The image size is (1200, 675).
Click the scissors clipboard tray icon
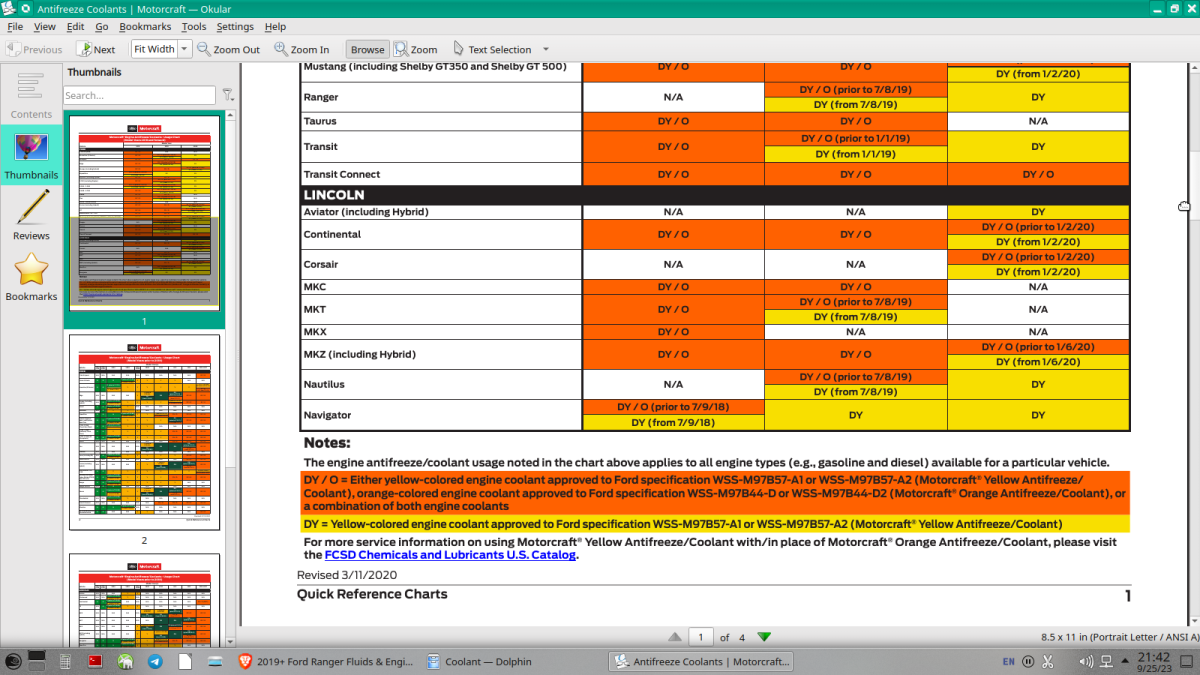click(1048, 661)
